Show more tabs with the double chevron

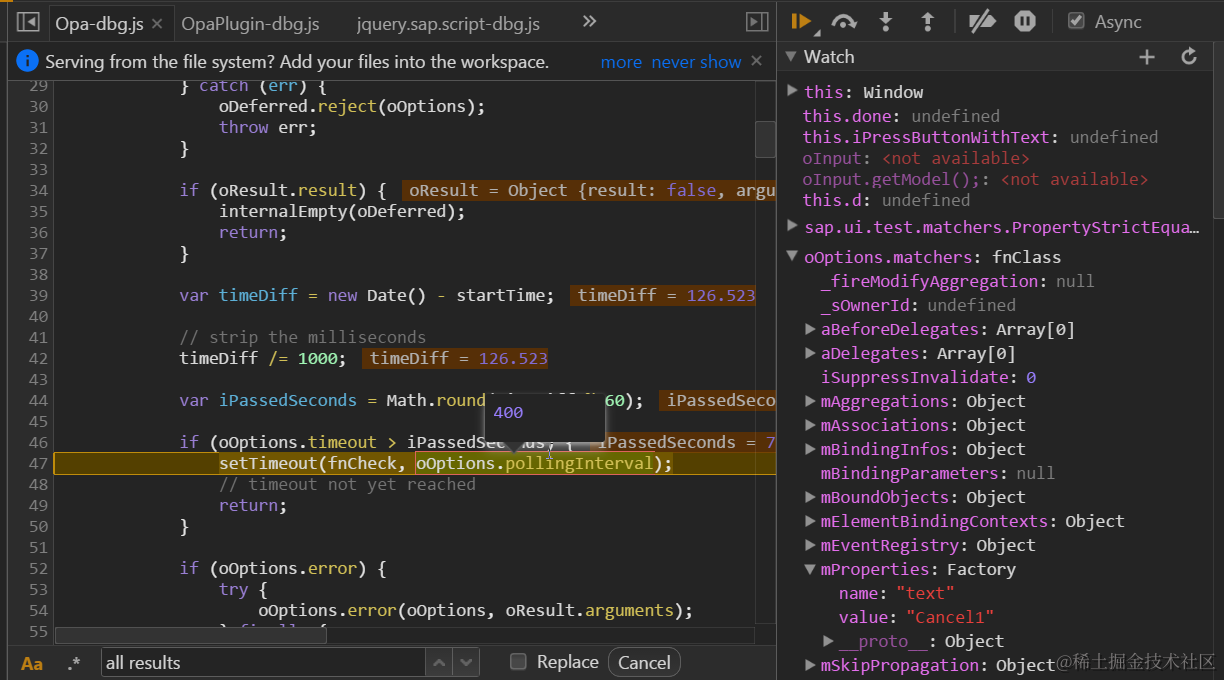tap(590, 21)
